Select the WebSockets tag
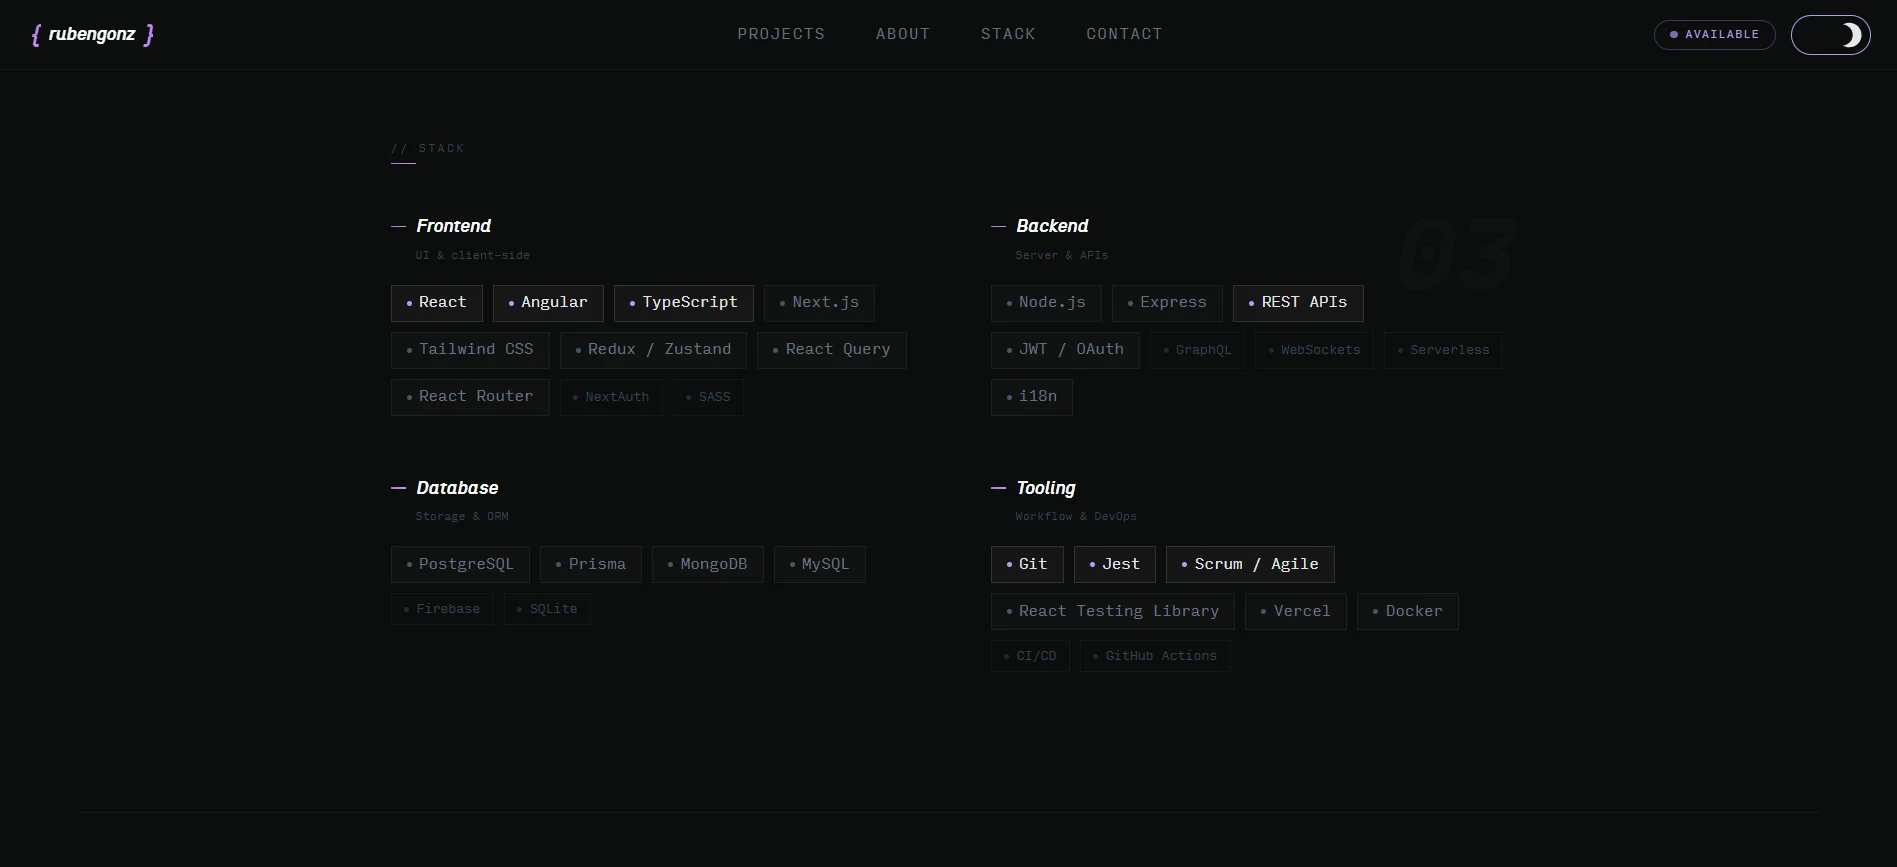Image resolution: width=1897 pixels, height=867 pixels. (1314, 350)
